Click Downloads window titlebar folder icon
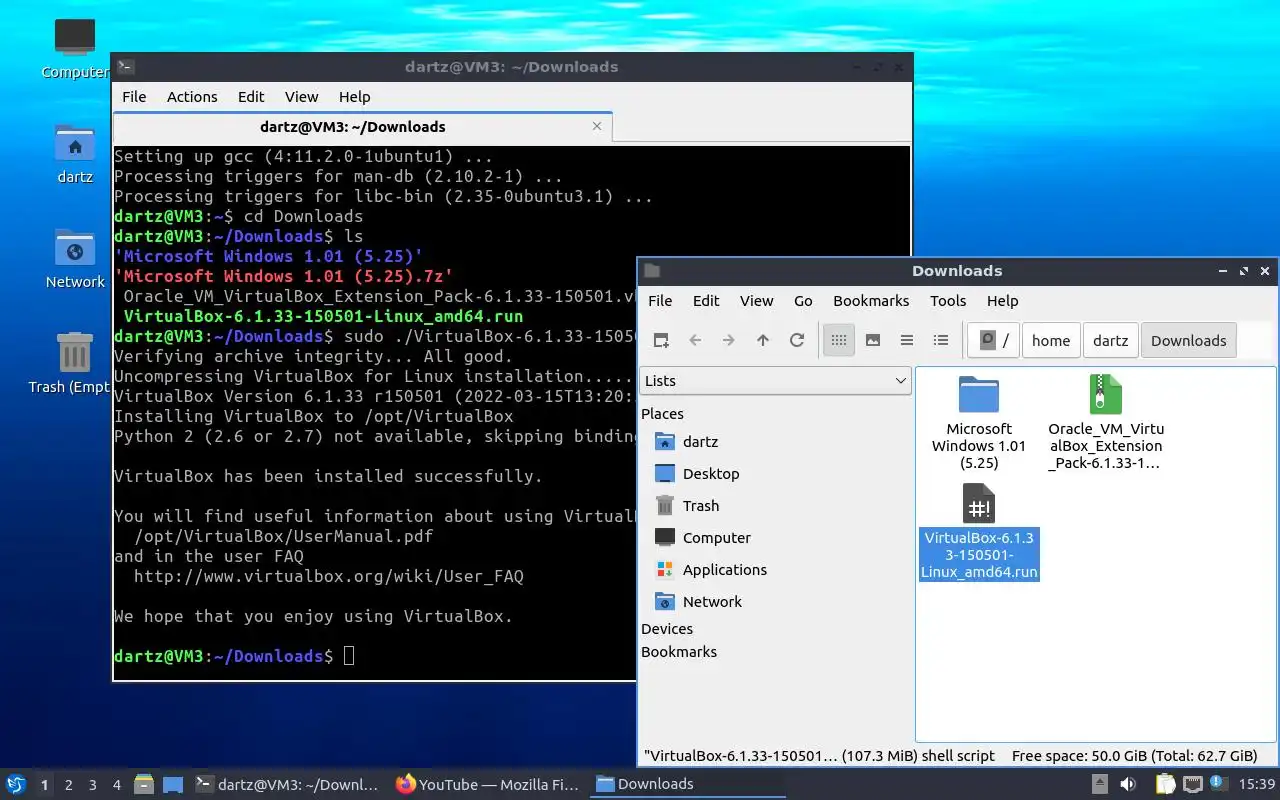This screenshot has height=800, width=1280. [x=652, y=271]
